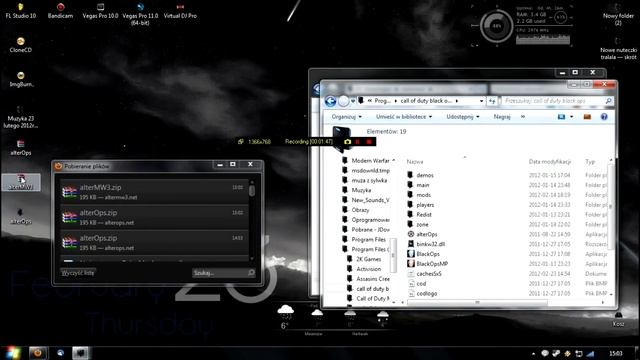Select the zone folder in file list
Screen dimensions: 640x360
(x=422, y=224)
